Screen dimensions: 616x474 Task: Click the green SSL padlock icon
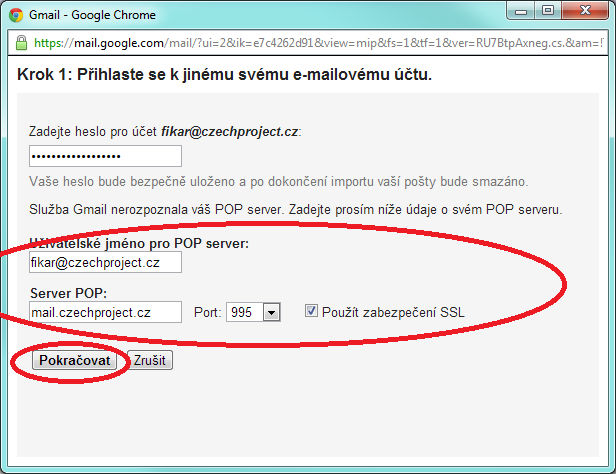[x=21, y=42]
